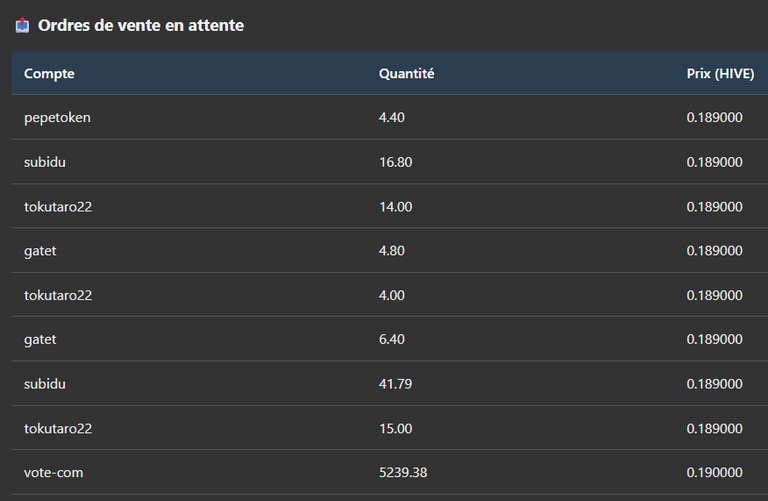The image size is (768, 501).
Task: Click the Prix (HIVE) column header
Action: (720, 73)
